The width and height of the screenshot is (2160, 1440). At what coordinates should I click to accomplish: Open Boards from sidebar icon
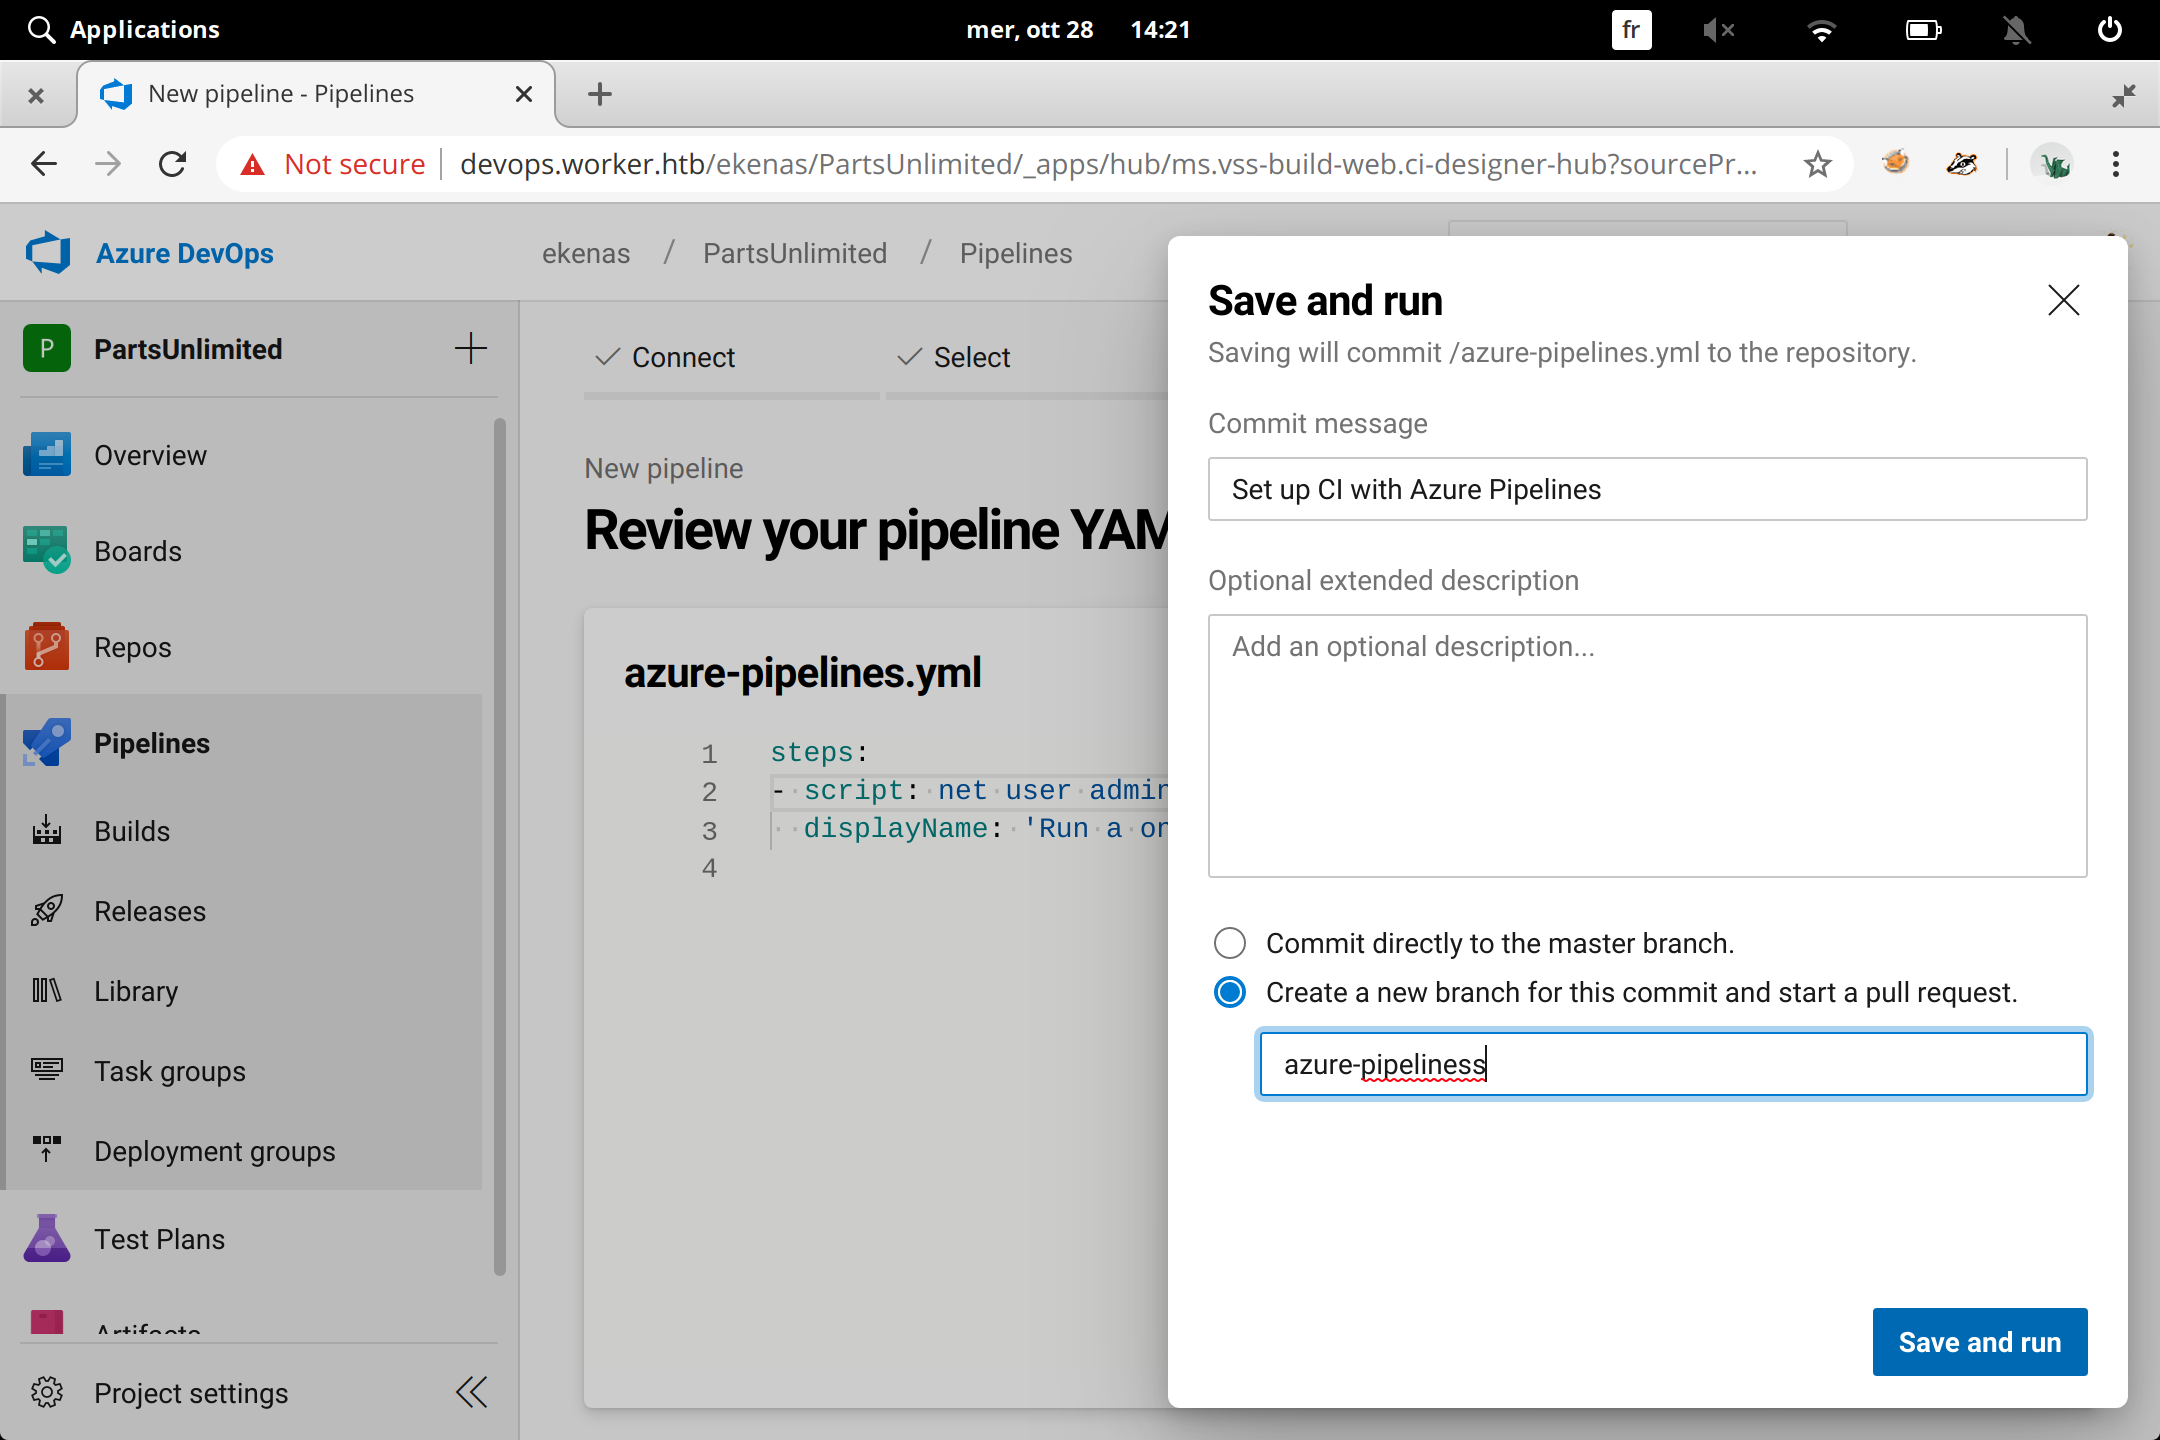coord(46,550)
